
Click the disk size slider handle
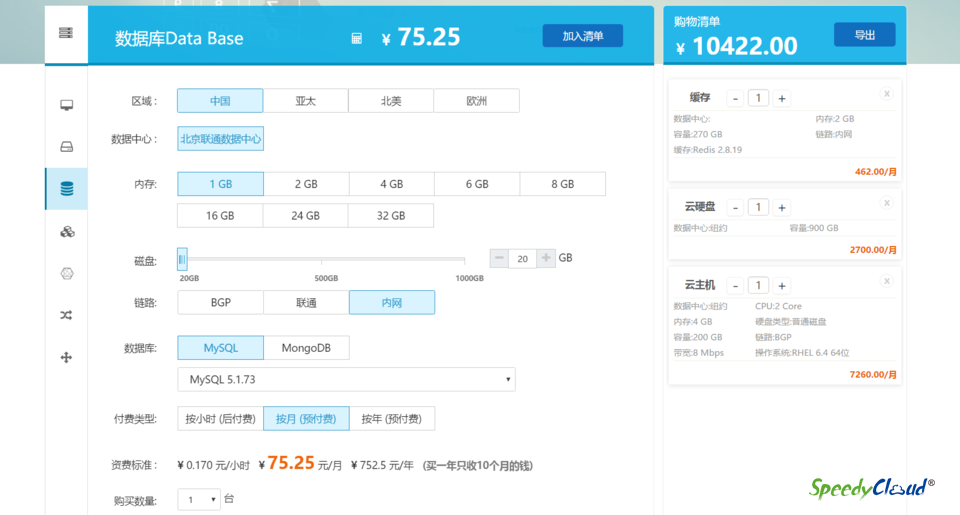182,259
